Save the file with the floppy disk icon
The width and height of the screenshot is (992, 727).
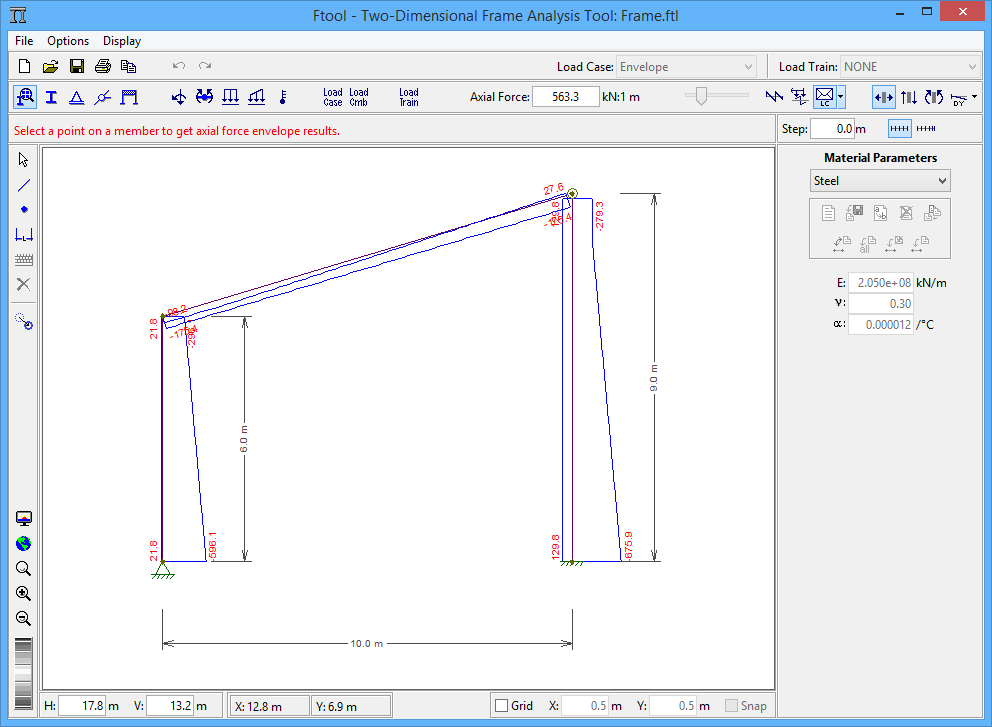[x=76, y=67]
